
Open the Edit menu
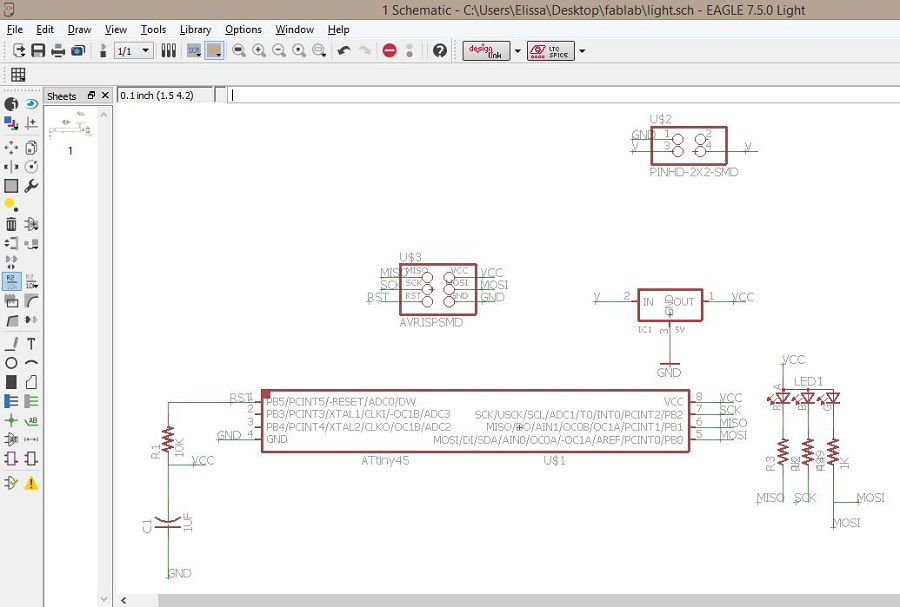point(45,29)
